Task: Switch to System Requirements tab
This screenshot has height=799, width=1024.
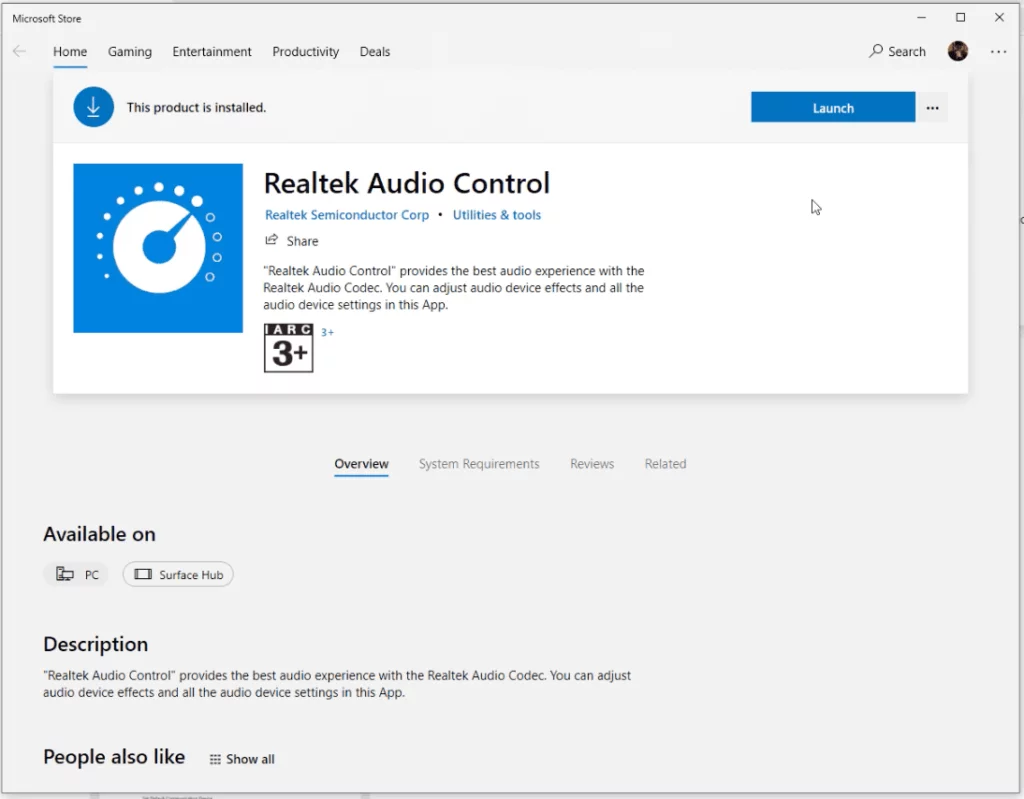Action: [x=479, y=464]
